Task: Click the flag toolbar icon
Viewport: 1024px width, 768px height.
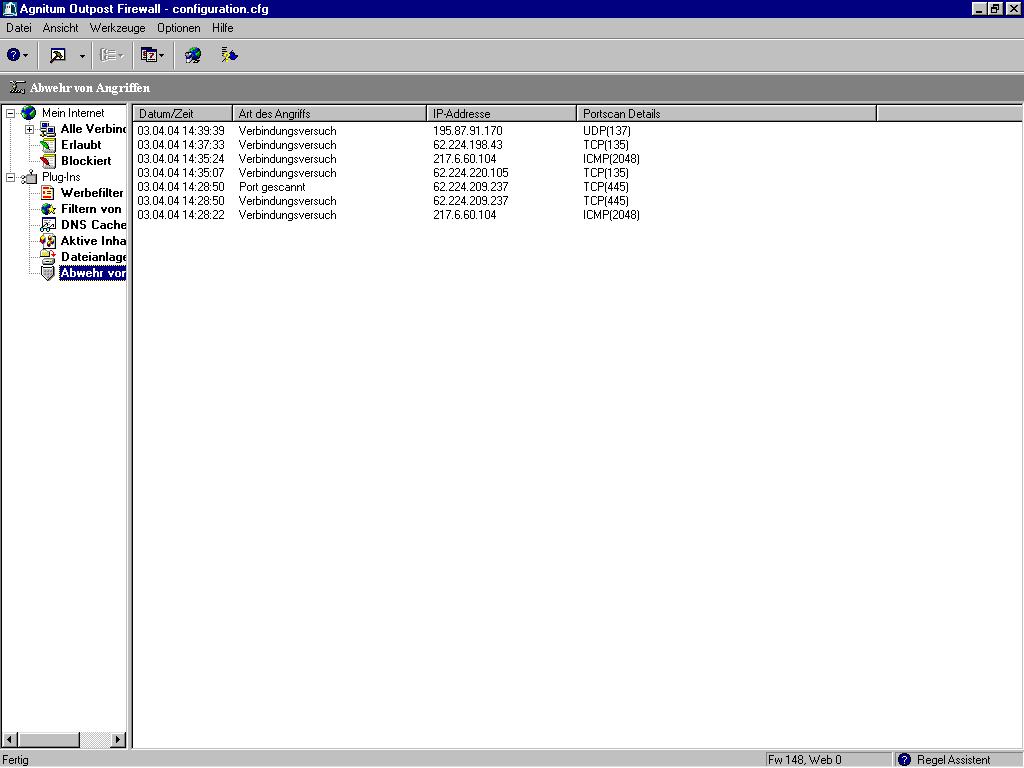Action: coord(229,55)
